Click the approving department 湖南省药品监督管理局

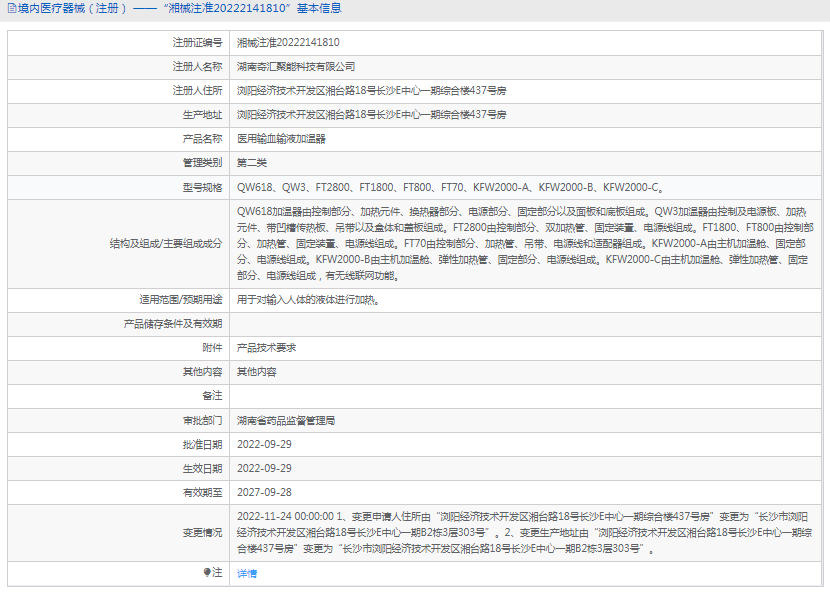click(x=286, y=421)
